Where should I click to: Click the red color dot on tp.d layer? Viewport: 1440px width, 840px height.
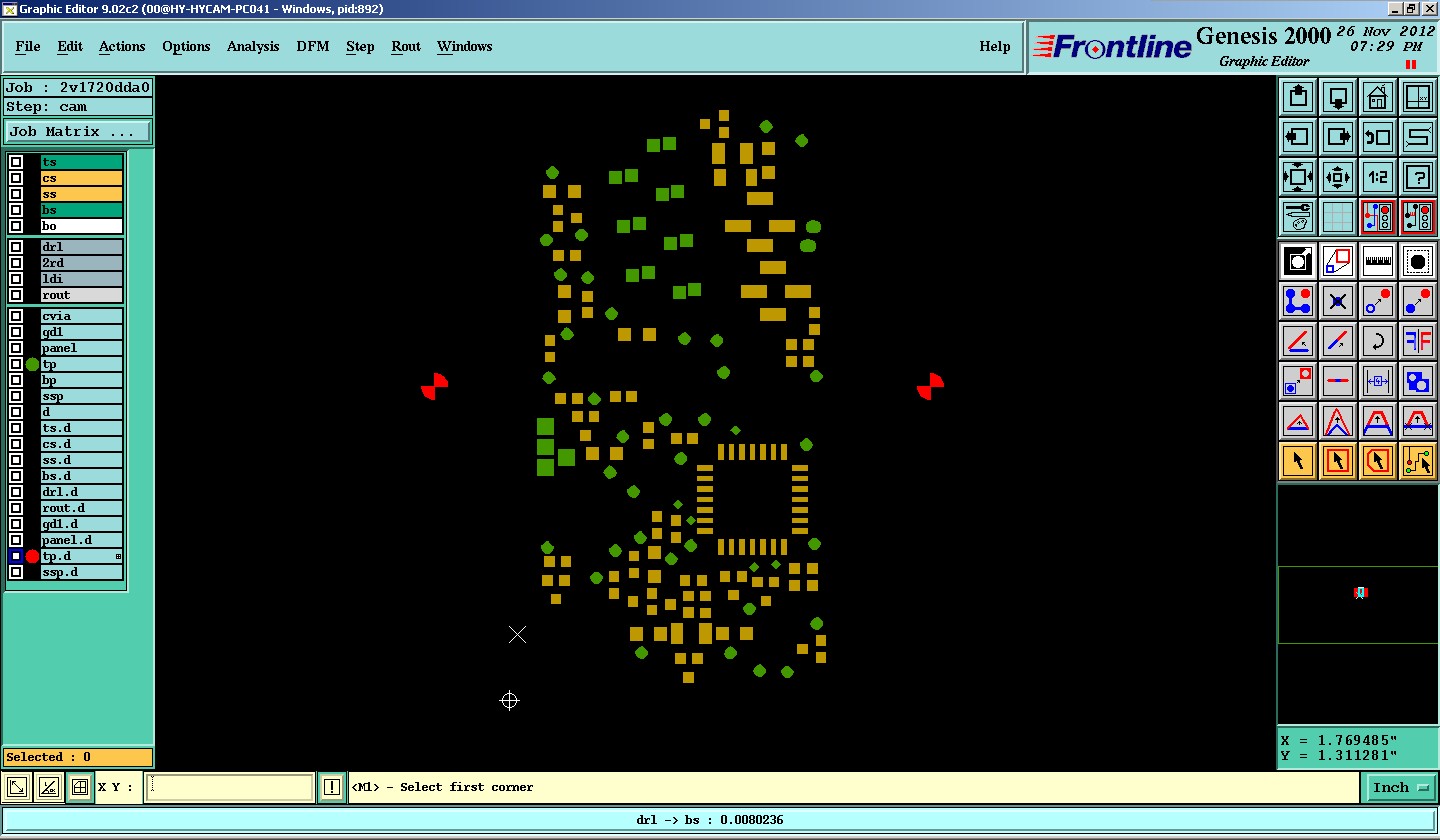pos(32,556)
